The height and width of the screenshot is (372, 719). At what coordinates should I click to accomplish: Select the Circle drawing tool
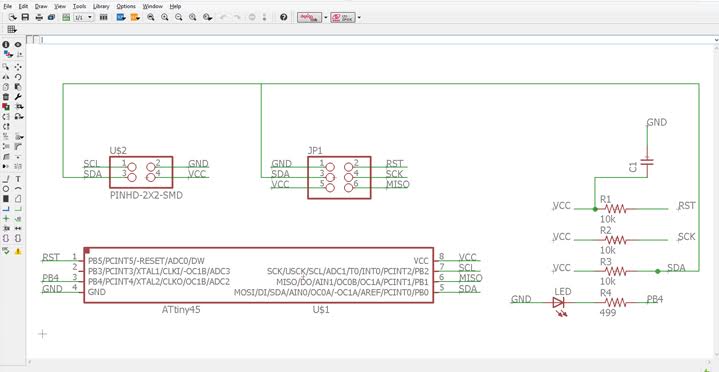(6, 189)
